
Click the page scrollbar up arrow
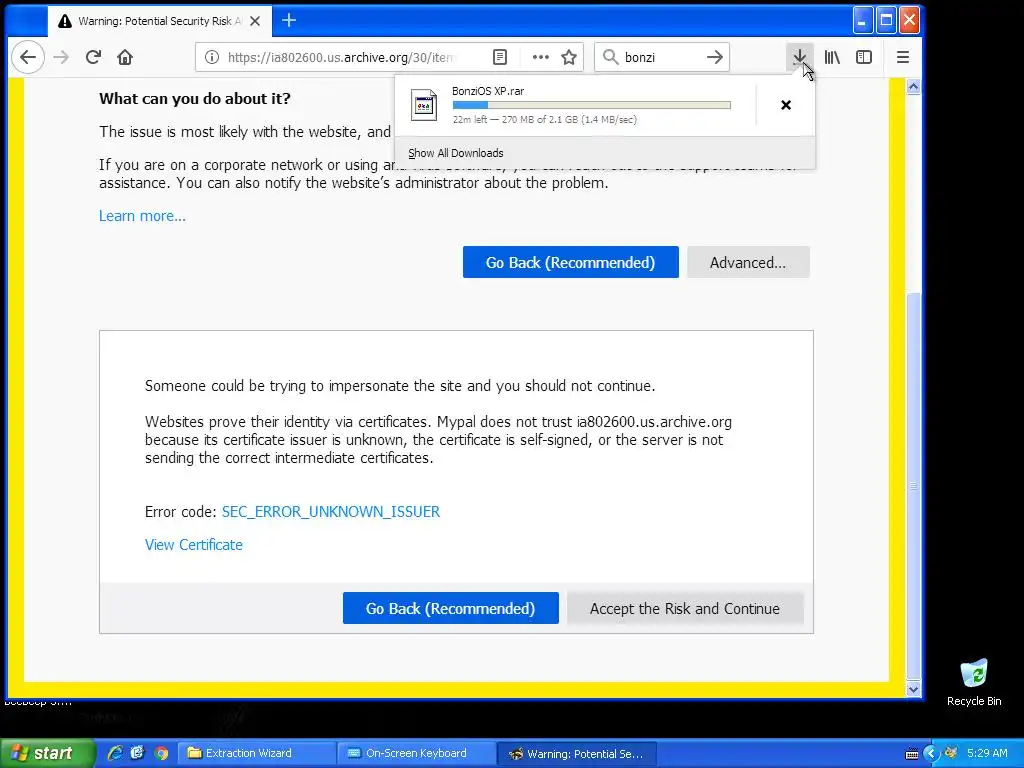coord(913,86)
